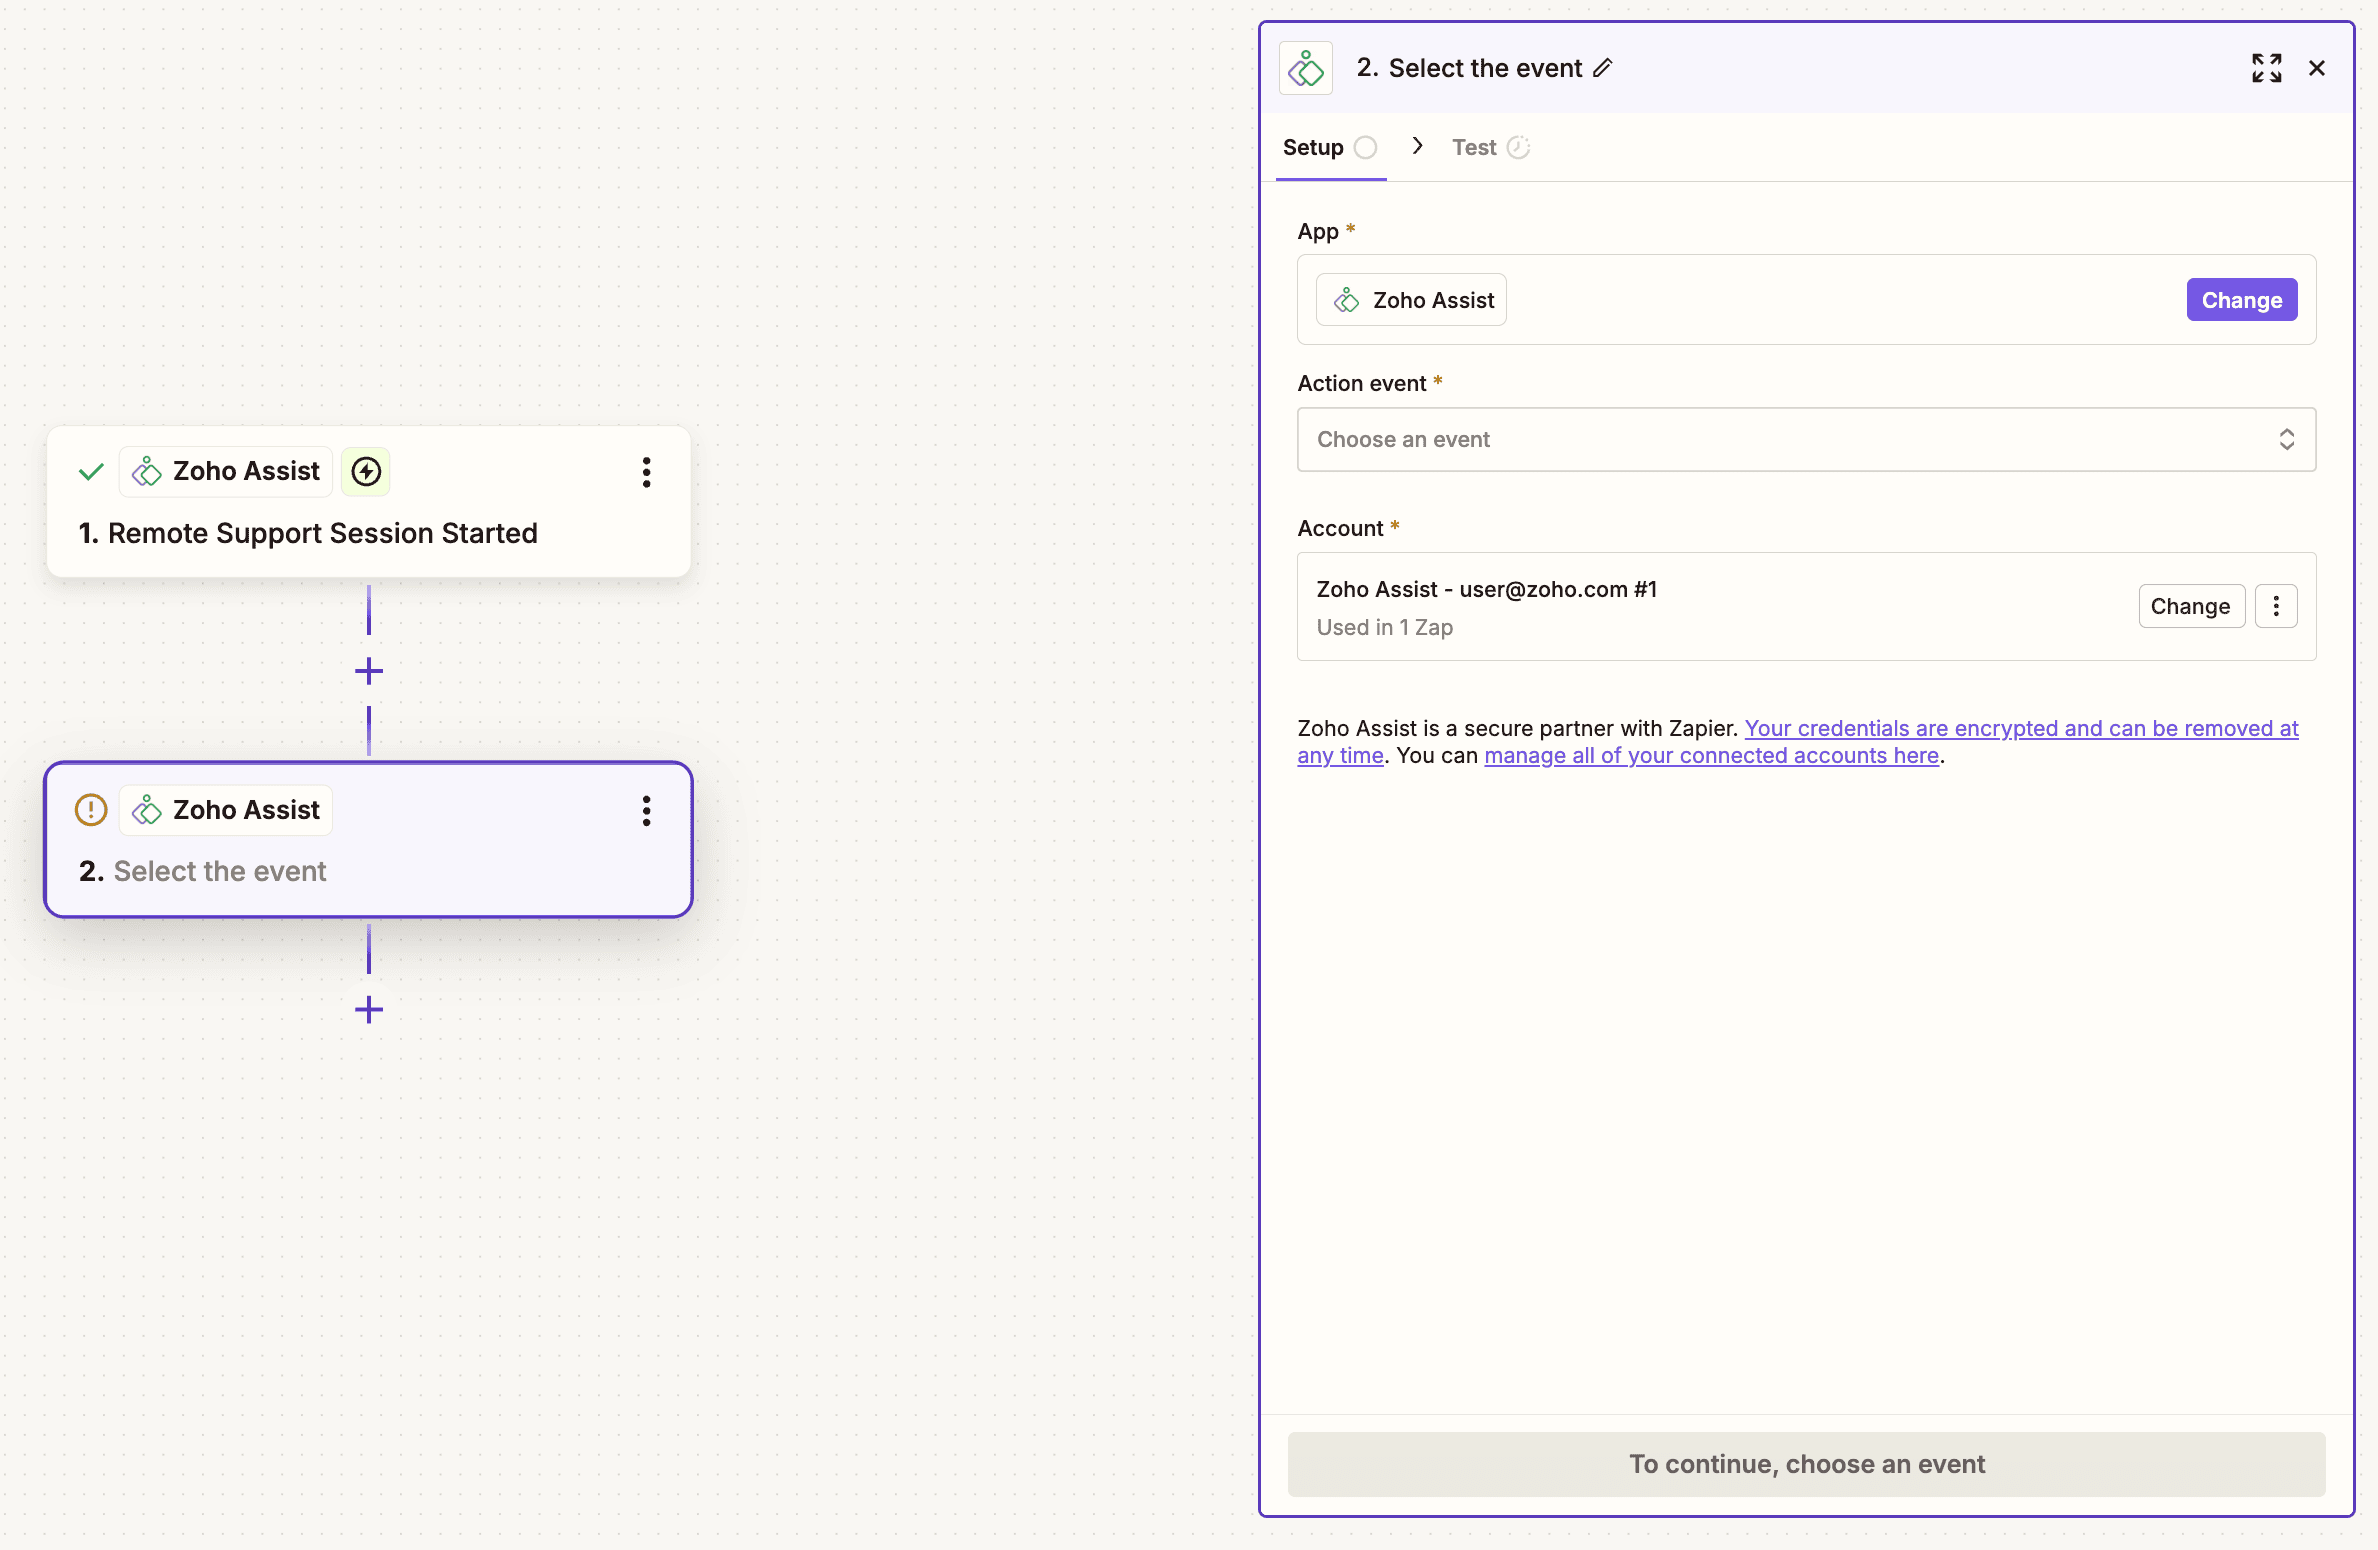Open account options three-dot menu
Screen dimensions: 2378x1550
point(2276,606)
